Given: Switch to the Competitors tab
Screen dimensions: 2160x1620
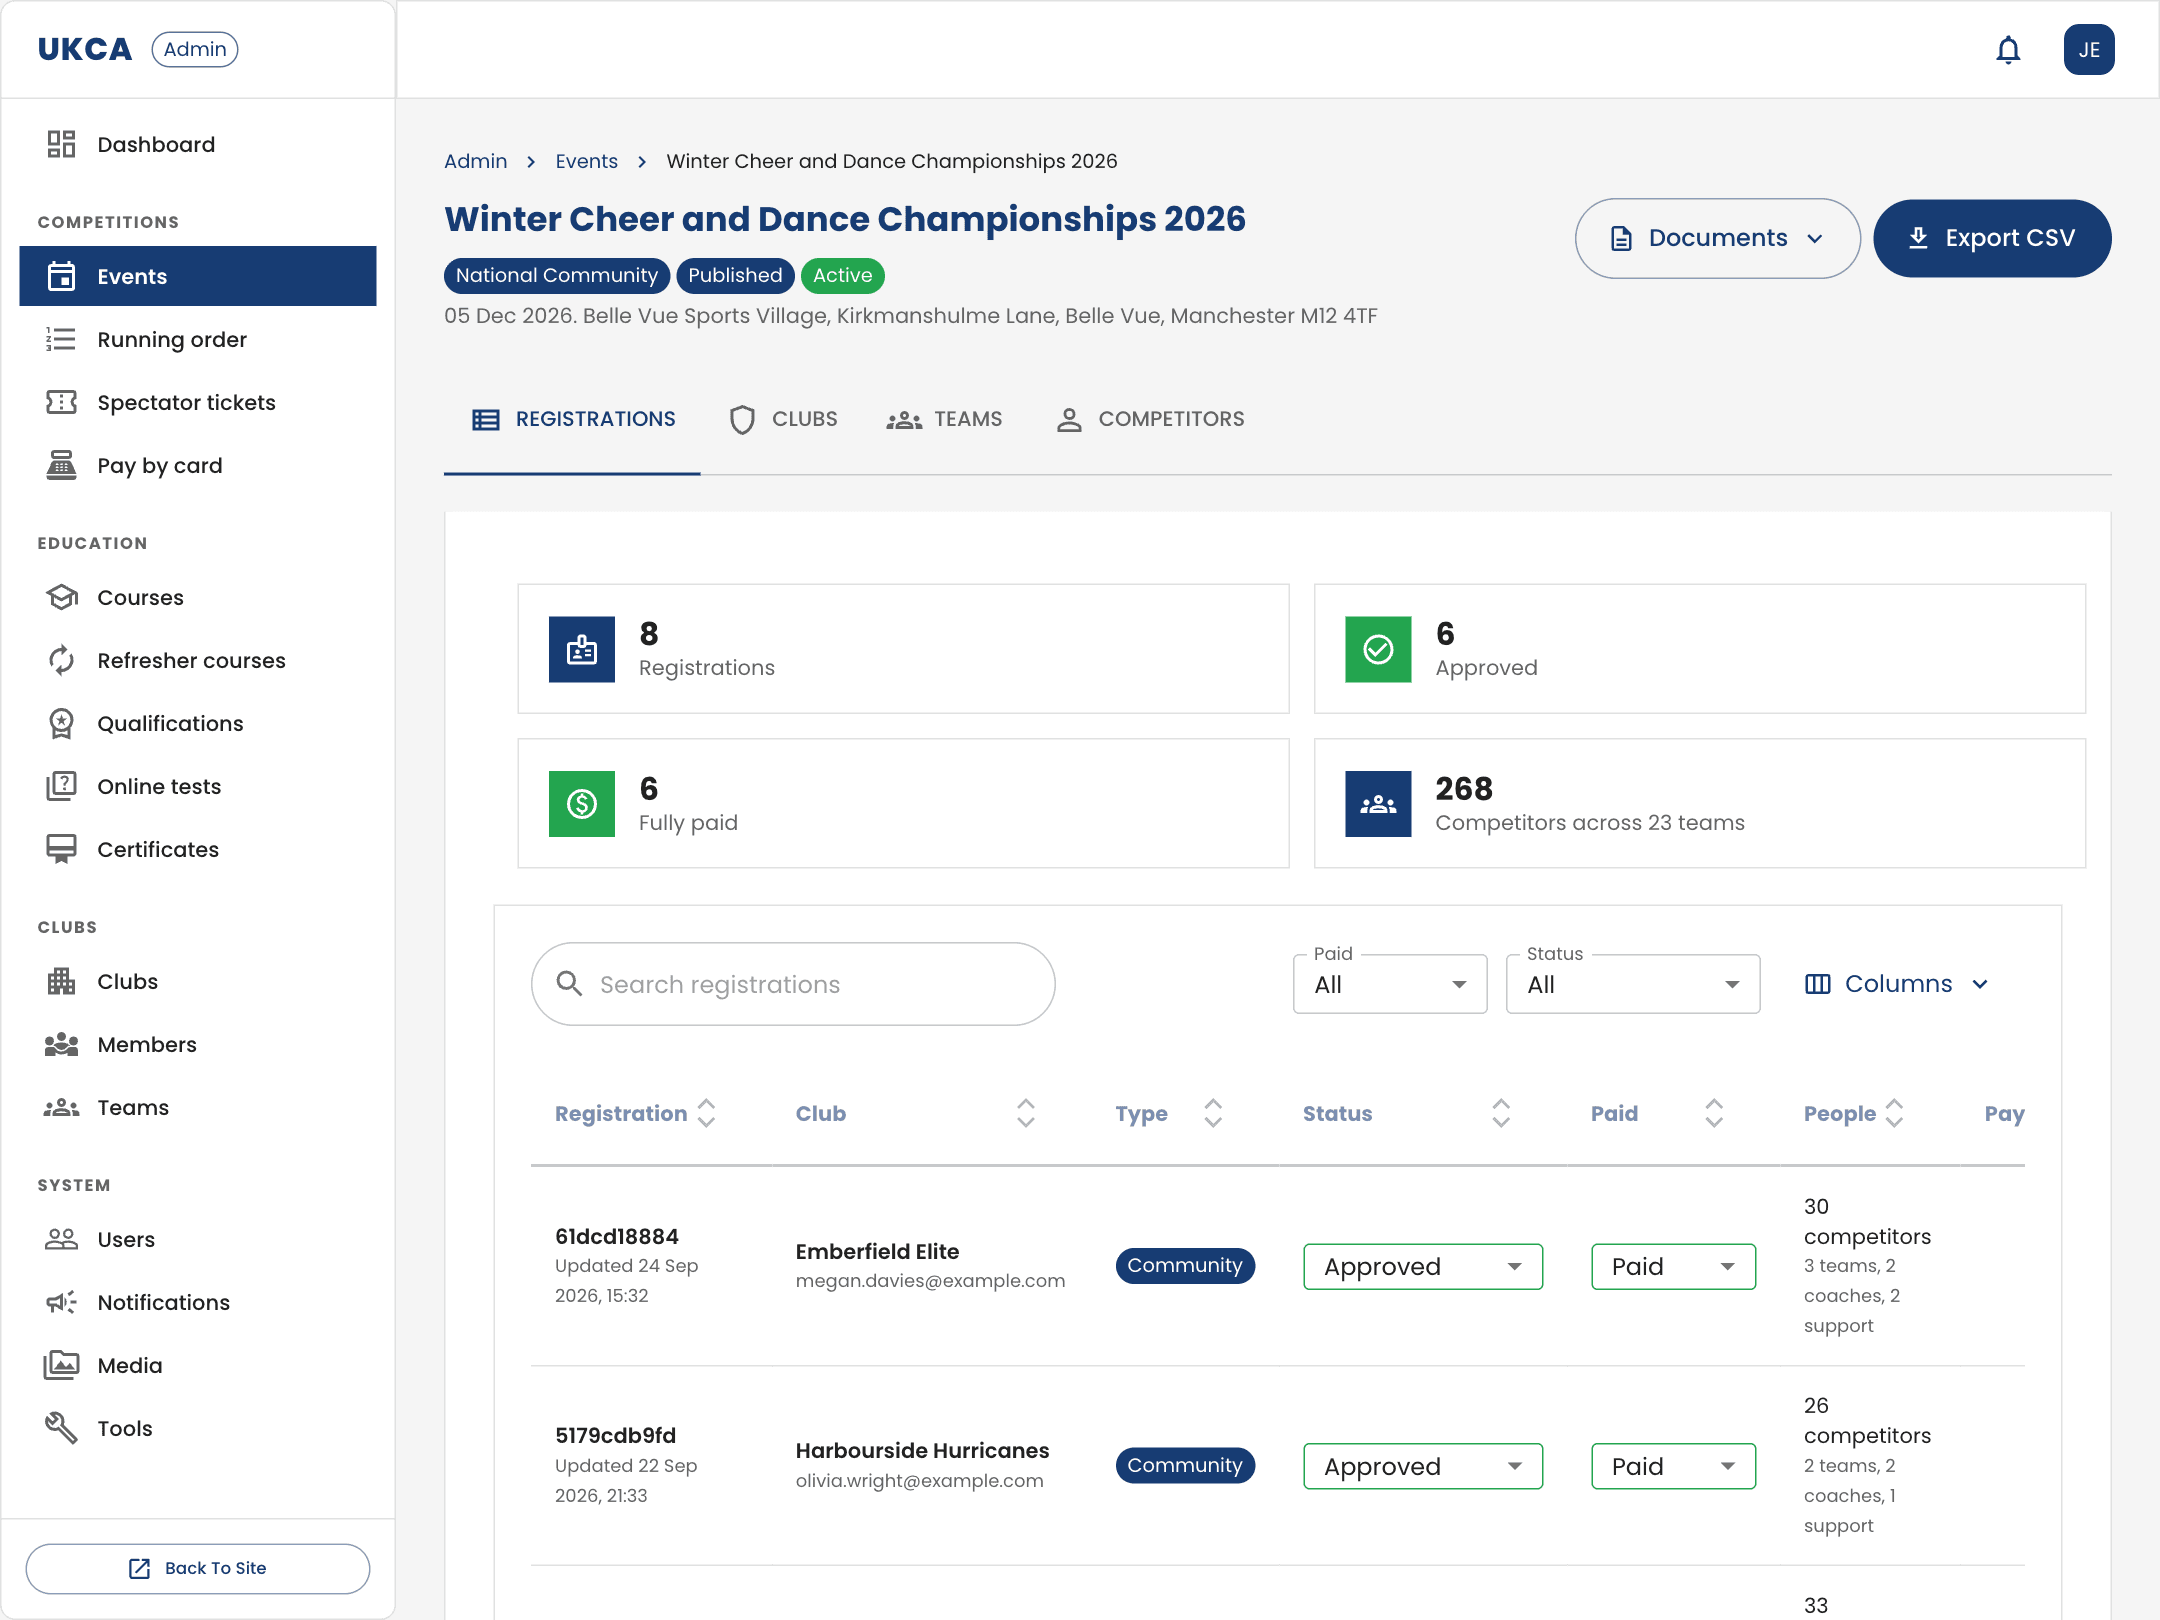Looking at the screenshot, I should (1150, 420).
